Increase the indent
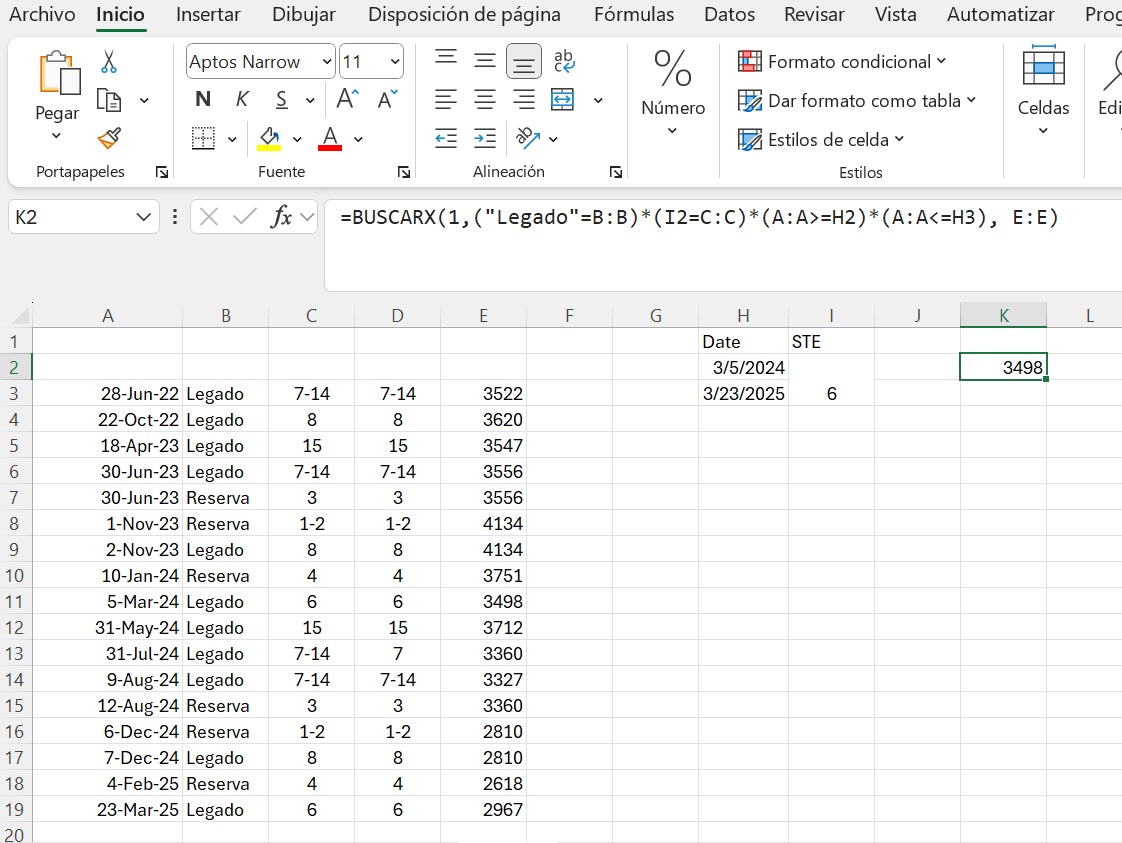 [x=484, y=138]
